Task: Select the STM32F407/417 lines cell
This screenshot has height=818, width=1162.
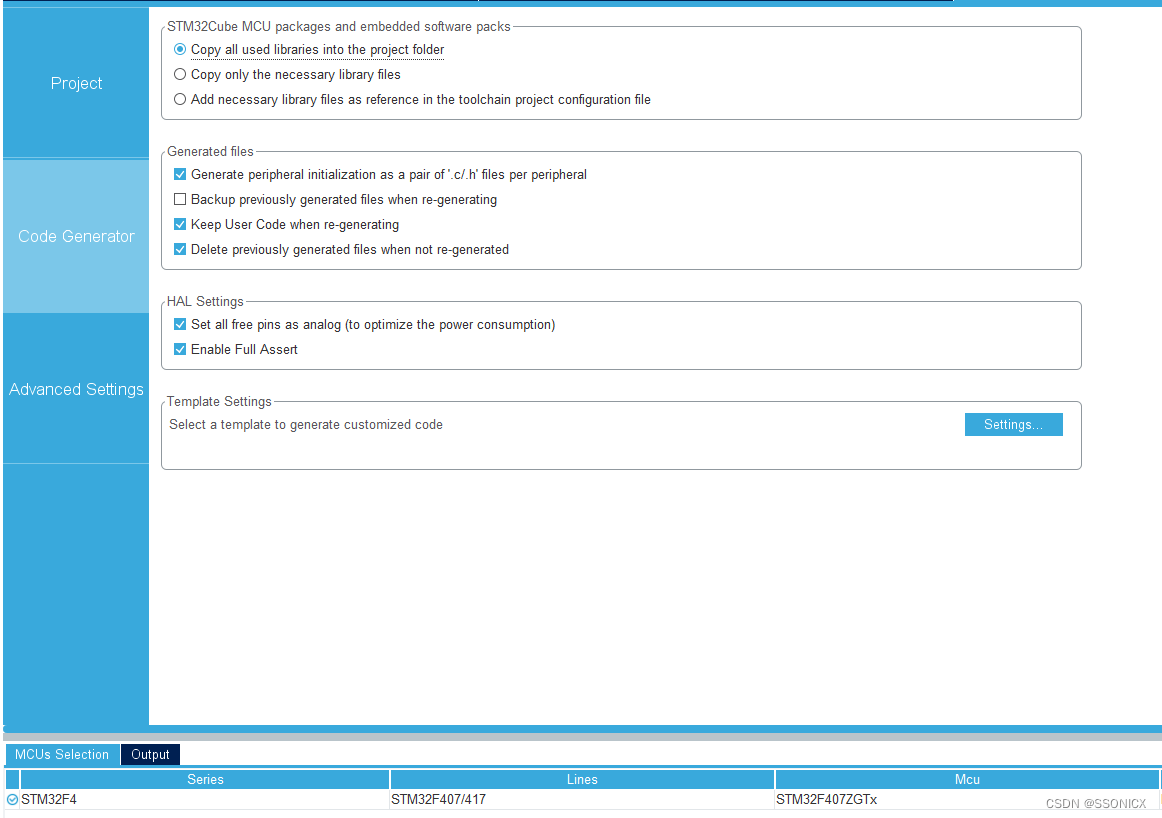Action: pos(582,799)
